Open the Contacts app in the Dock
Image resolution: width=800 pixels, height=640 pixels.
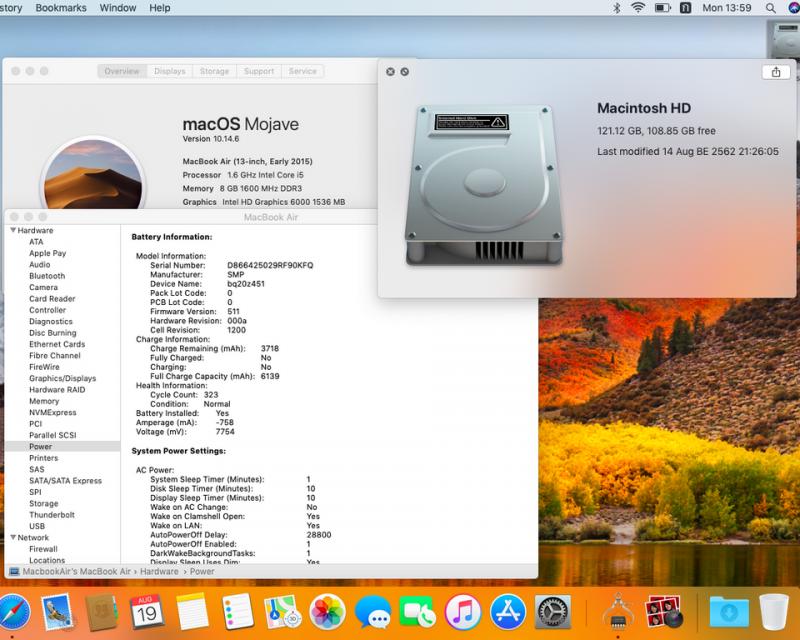[x=101, y=611]
